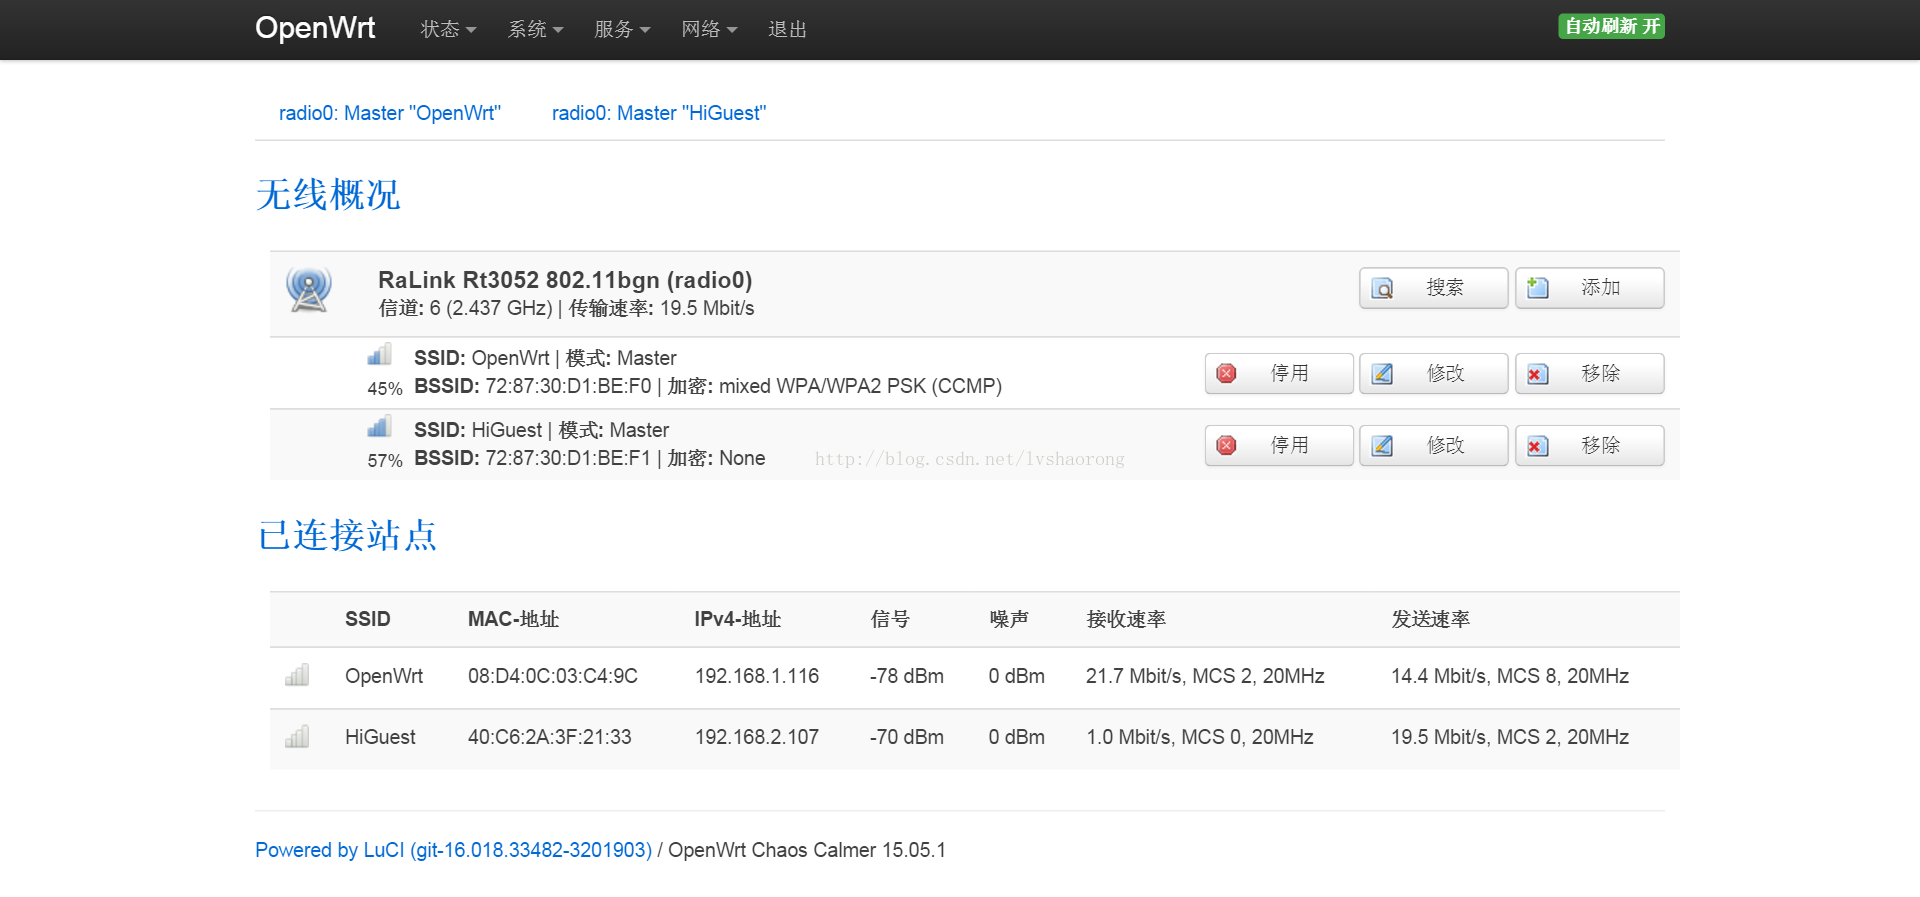
Task: Click 19.5 Mbit/s, MCS 2 send rate
Action: point(1510,737)
